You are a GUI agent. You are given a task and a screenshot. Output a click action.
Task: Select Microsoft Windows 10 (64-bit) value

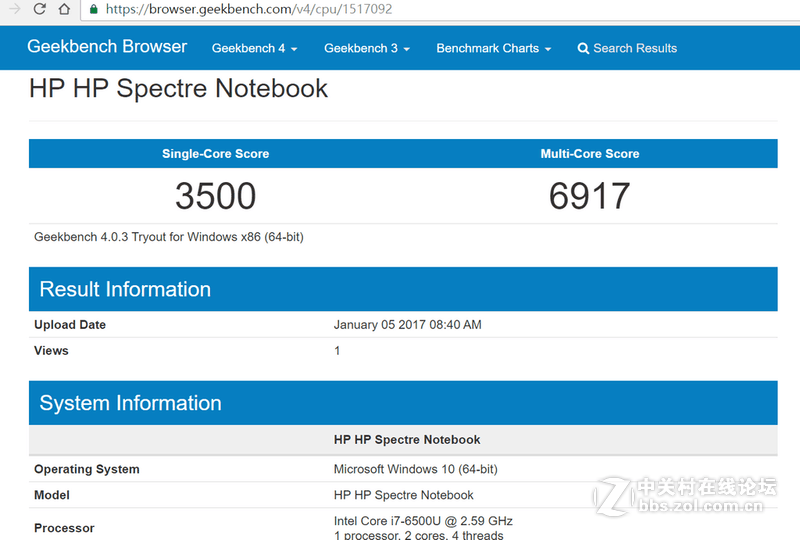click(x=416, y=469)
